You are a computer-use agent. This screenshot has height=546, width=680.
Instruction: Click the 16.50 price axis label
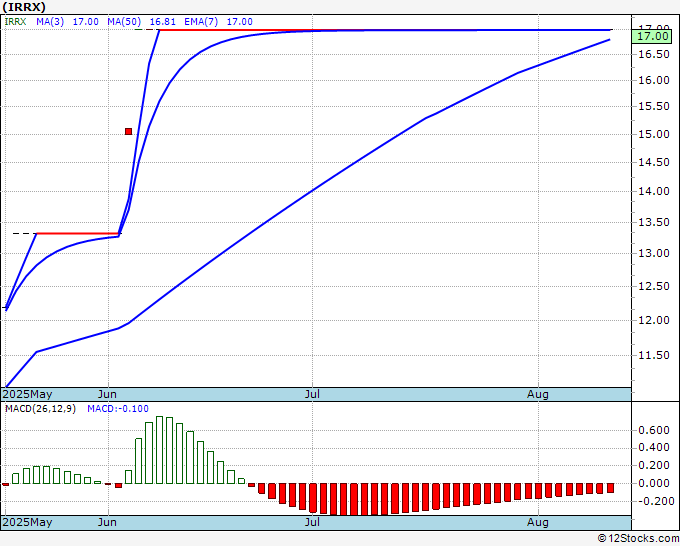(654, 54)
